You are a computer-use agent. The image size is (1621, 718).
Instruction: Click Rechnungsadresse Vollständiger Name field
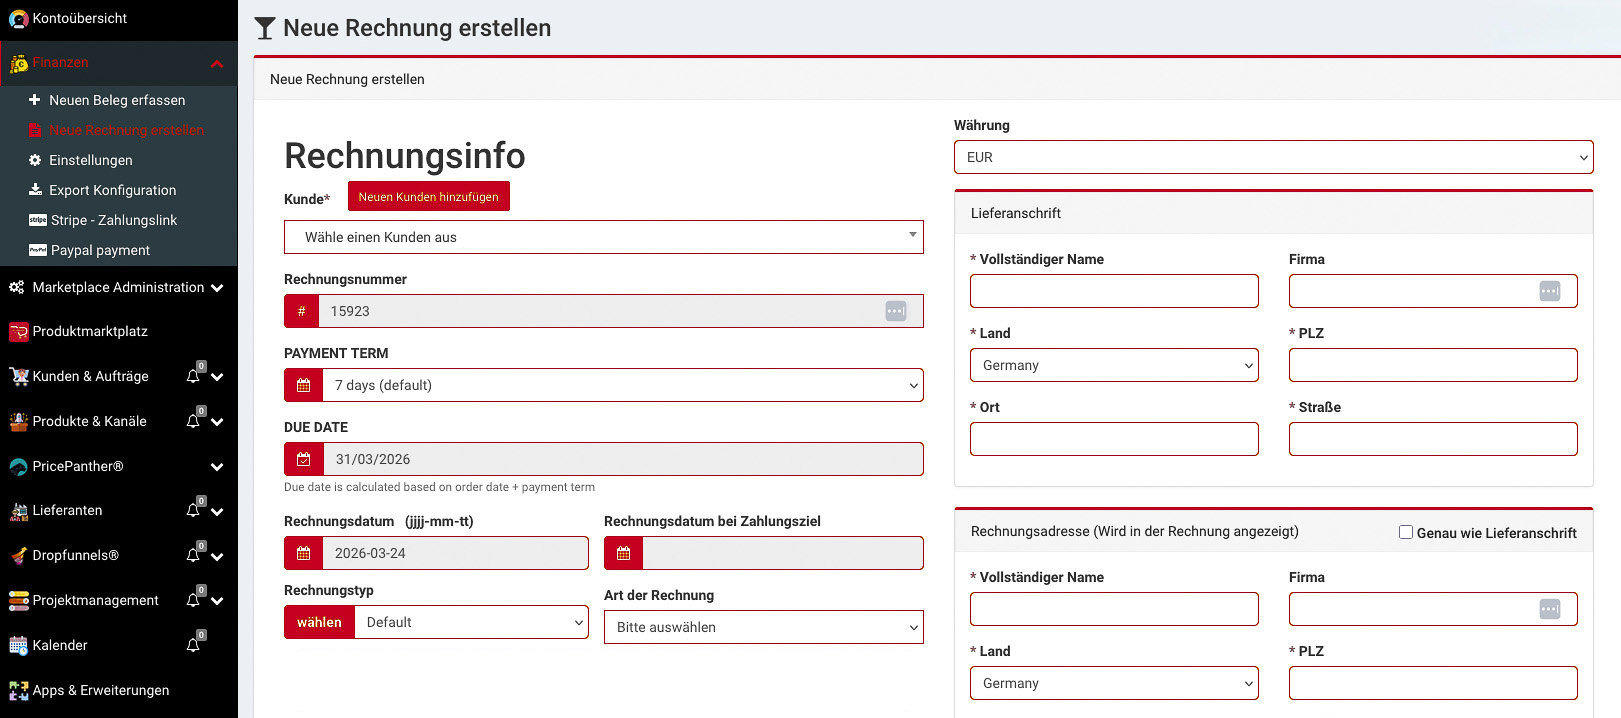(1114, 609)
